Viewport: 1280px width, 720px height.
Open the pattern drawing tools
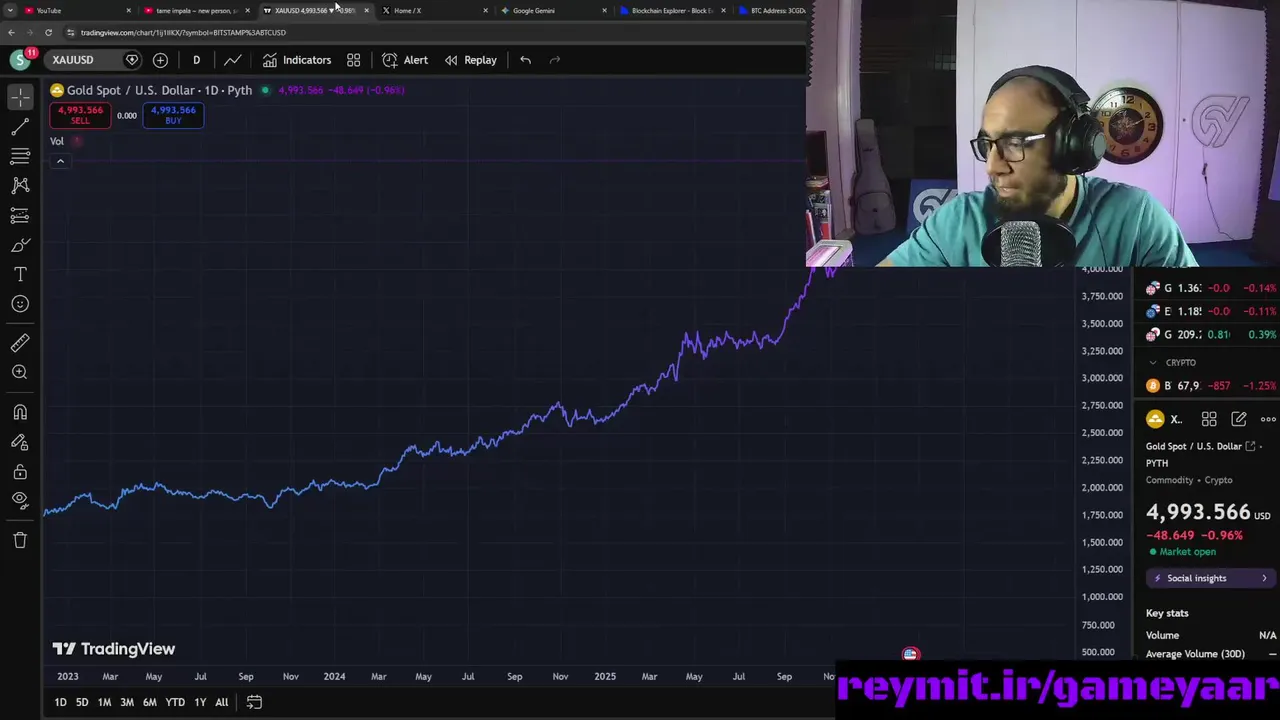coord(20,186)
